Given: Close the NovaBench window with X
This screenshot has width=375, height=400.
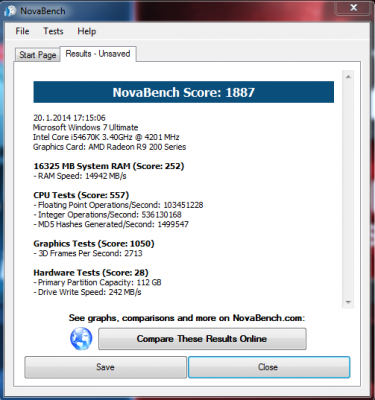Looking at the screenshot, I should coord(354,7).
